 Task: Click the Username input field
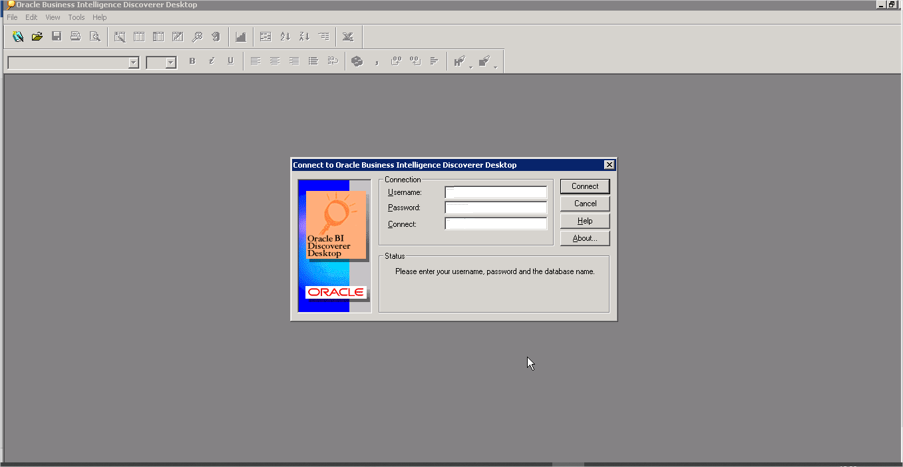(x=496, y=192)
